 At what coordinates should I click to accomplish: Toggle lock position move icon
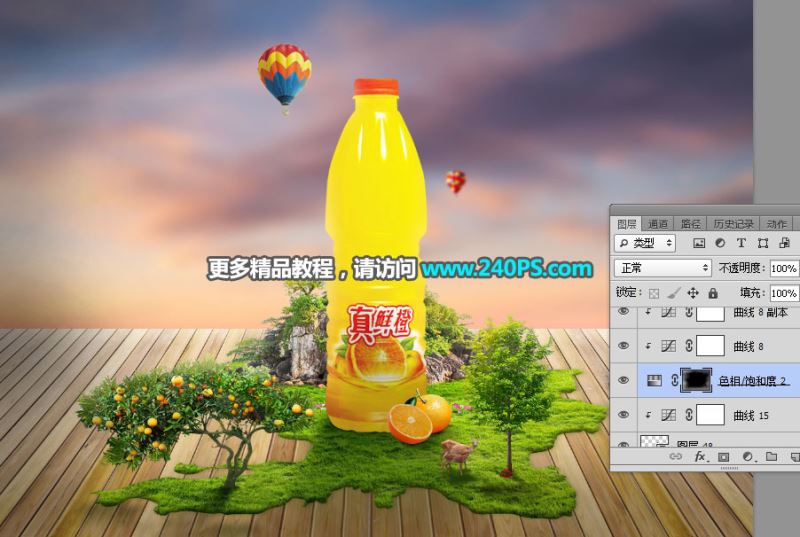(693, 293)
